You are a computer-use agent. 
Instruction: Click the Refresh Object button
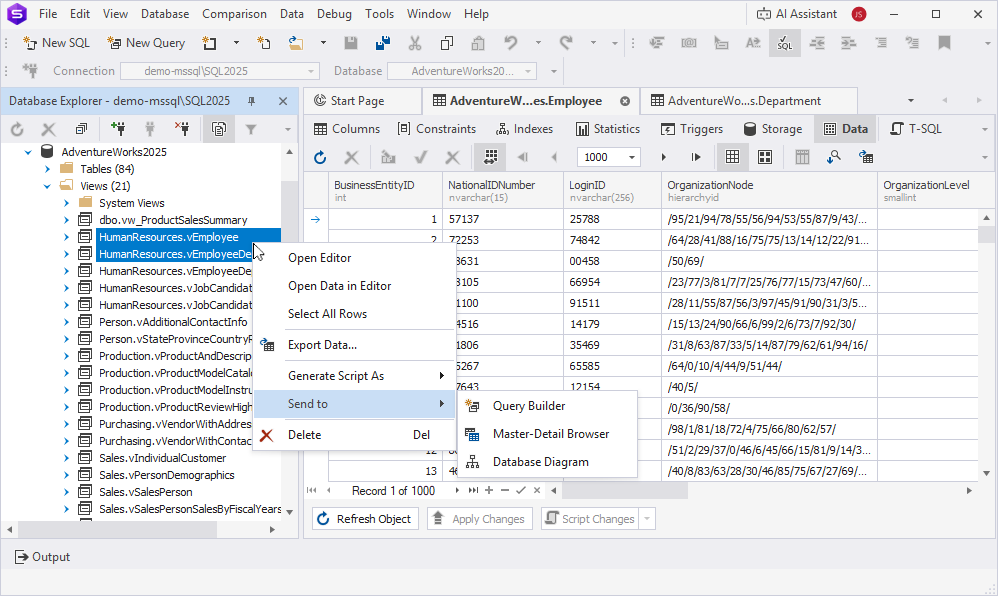coord(365,519)
